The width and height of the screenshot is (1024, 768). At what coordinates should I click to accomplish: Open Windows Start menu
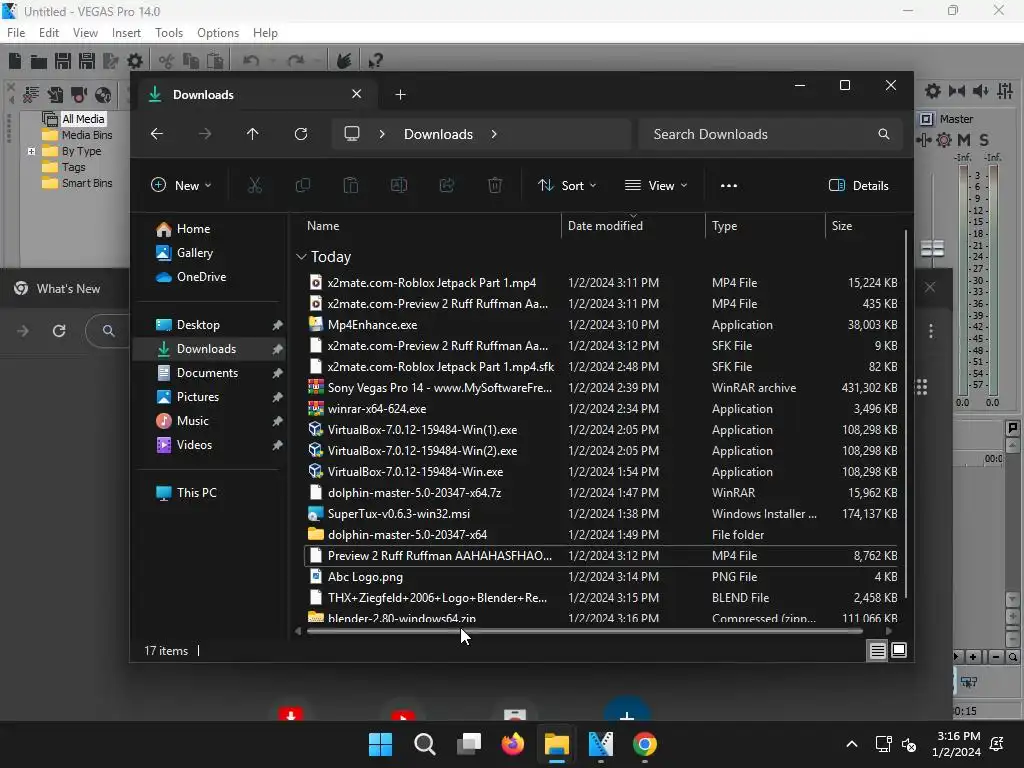pos(380,744)
